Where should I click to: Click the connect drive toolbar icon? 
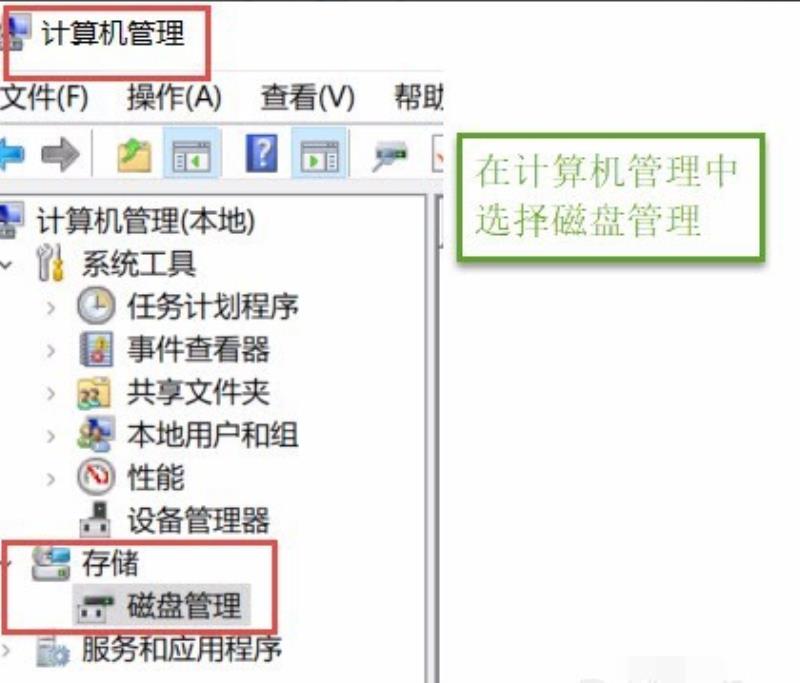(390, 155)
